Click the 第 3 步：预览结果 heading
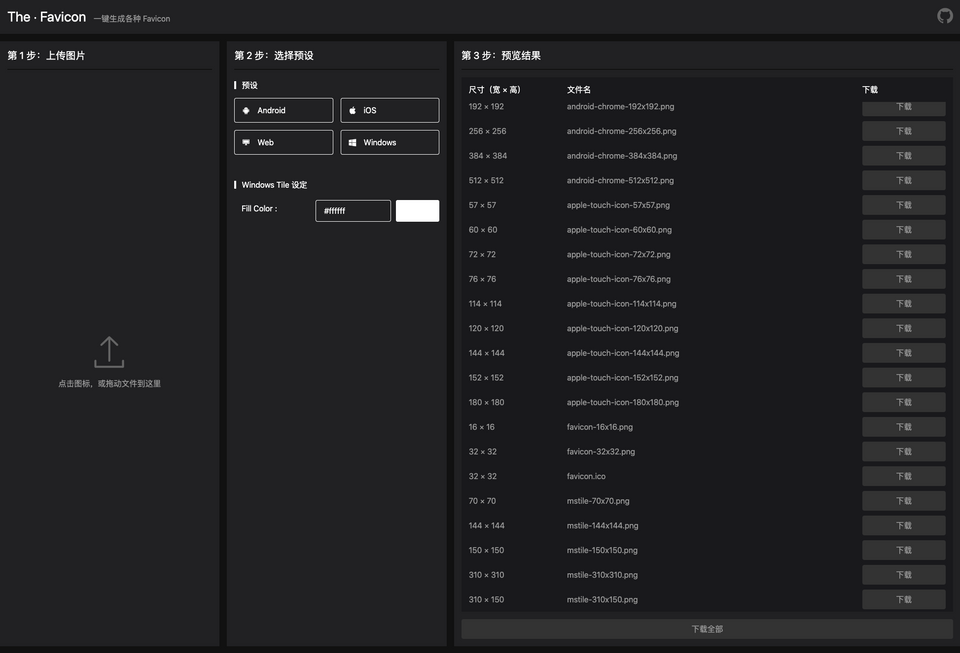The width and height of the screenshot is (960, 653). pos(501,56)
